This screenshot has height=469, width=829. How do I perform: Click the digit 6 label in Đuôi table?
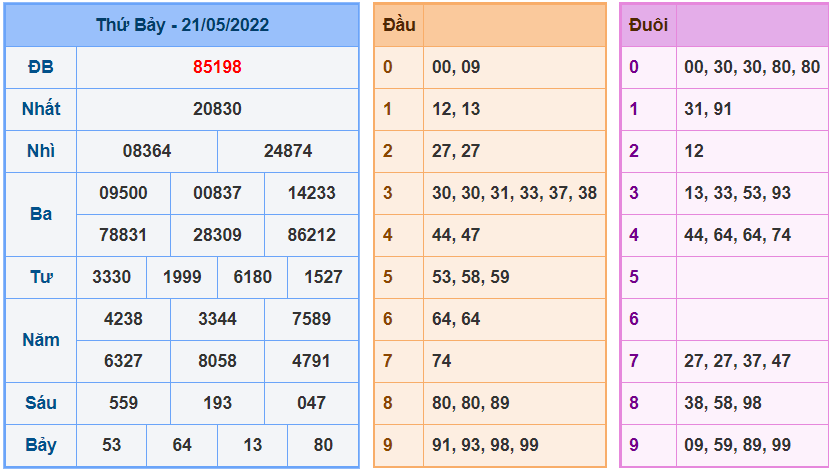tap(634, 319)
